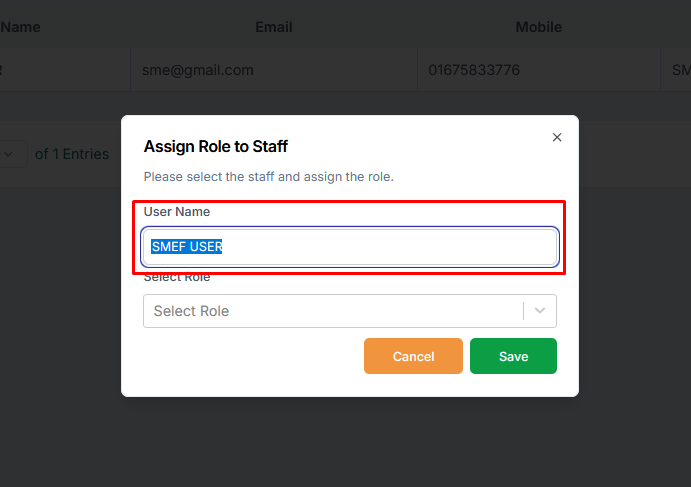691x487 pixels.
Task: Click the 'of 1 Entries' text
Action: (x=72, y=154)
